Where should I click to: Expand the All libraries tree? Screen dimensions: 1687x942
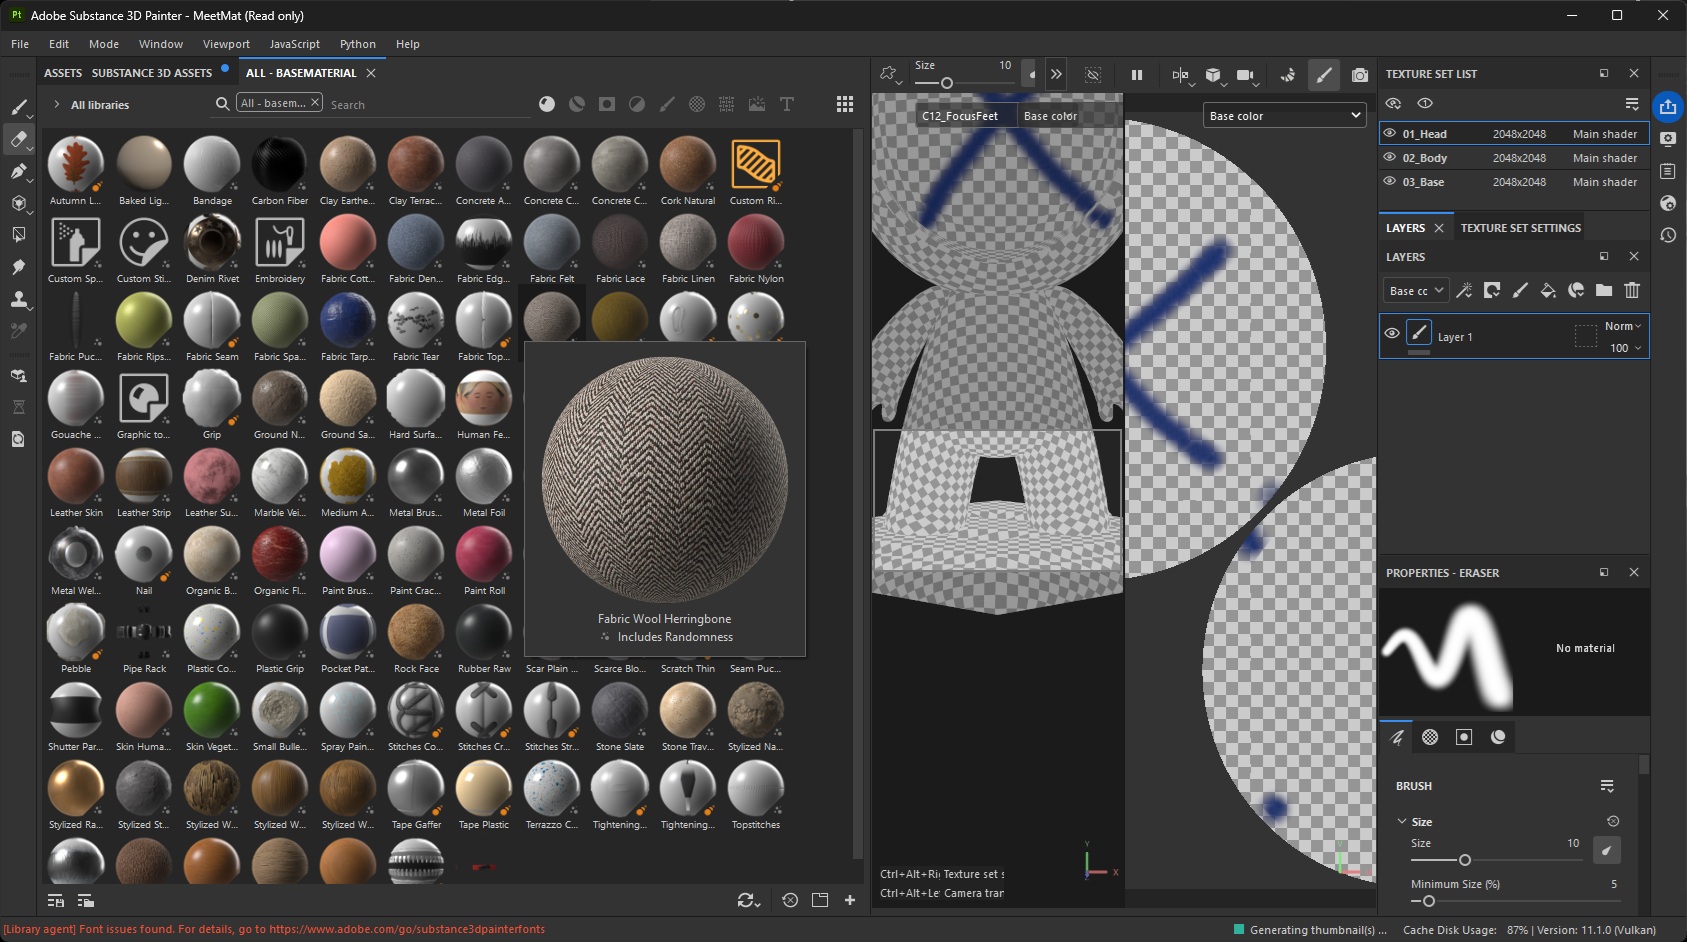pos(57,105)
